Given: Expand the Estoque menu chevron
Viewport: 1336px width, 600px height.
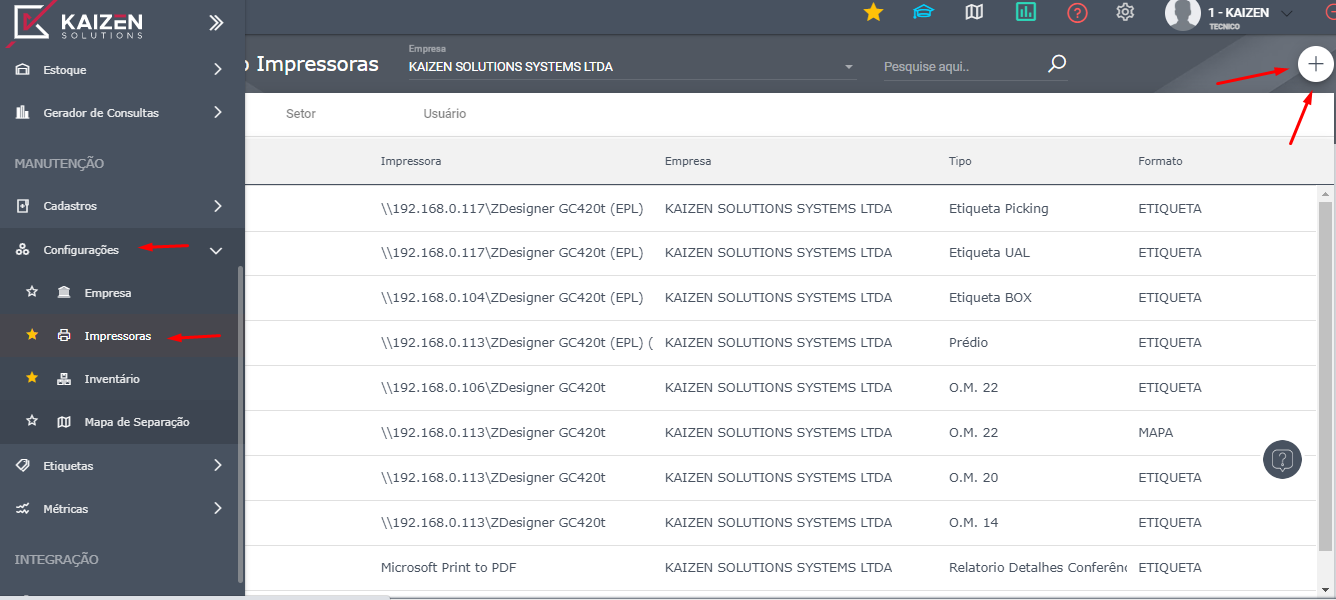Looking at the screenshot, I should [x=217, y=70].
